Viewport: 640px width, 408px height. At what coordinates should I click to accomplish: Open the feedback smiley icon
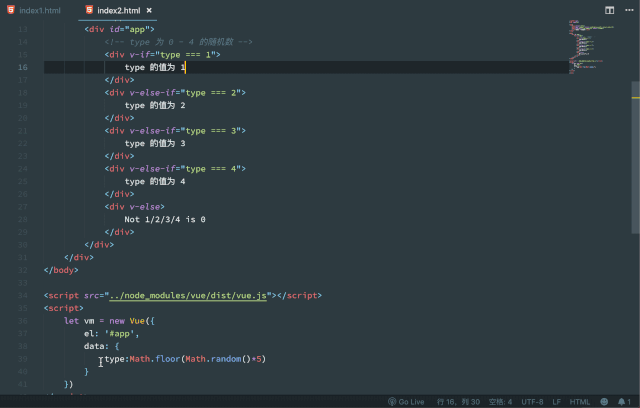tap(604, 402)
